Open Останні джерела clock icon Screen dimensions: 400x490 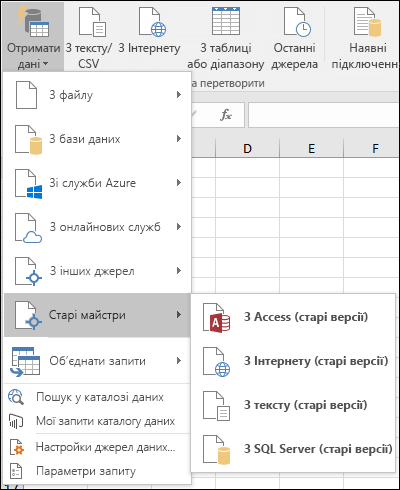(297, 22)
